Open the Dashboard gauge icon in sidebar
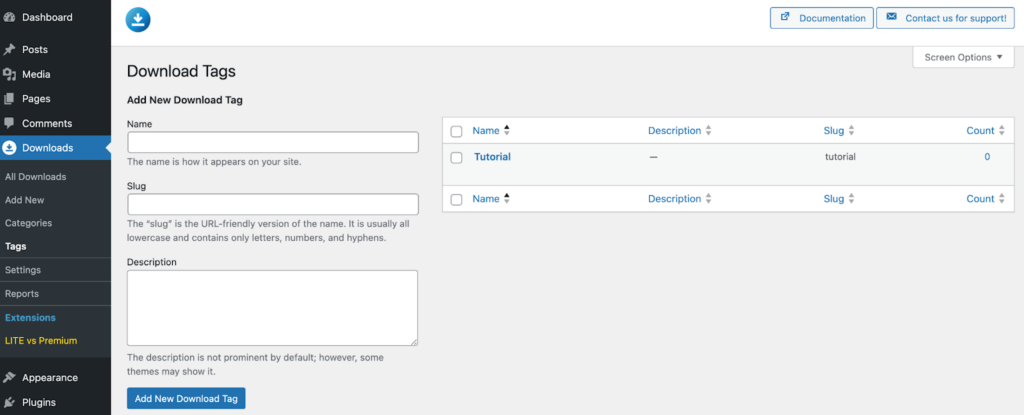 9,18
